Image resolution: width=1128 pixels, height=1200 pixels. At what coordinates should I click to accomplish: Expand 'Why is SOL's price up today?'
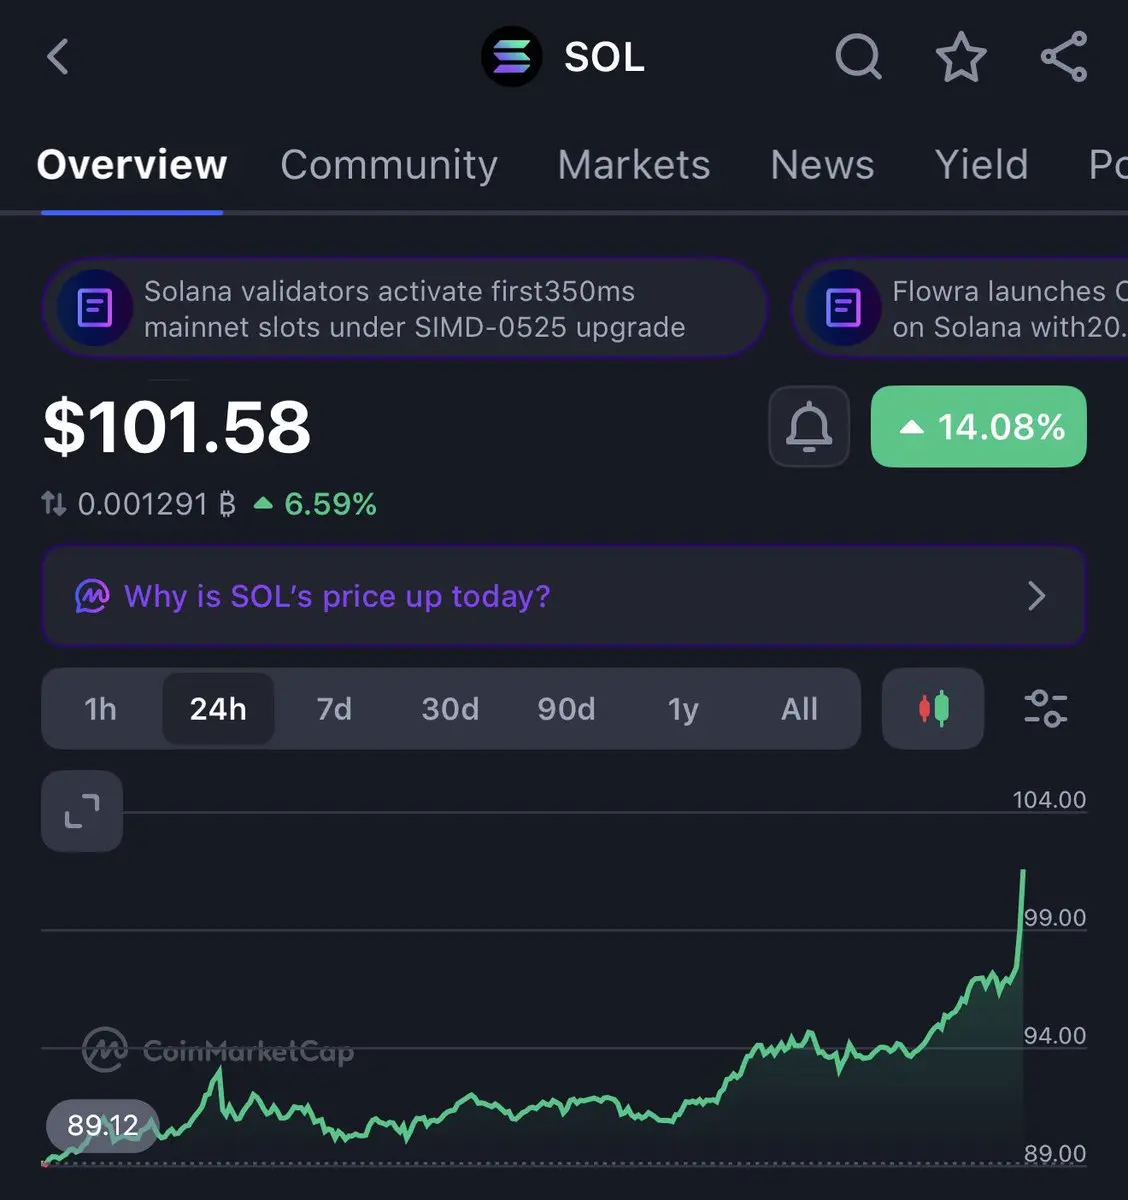[x=564, y=596]
